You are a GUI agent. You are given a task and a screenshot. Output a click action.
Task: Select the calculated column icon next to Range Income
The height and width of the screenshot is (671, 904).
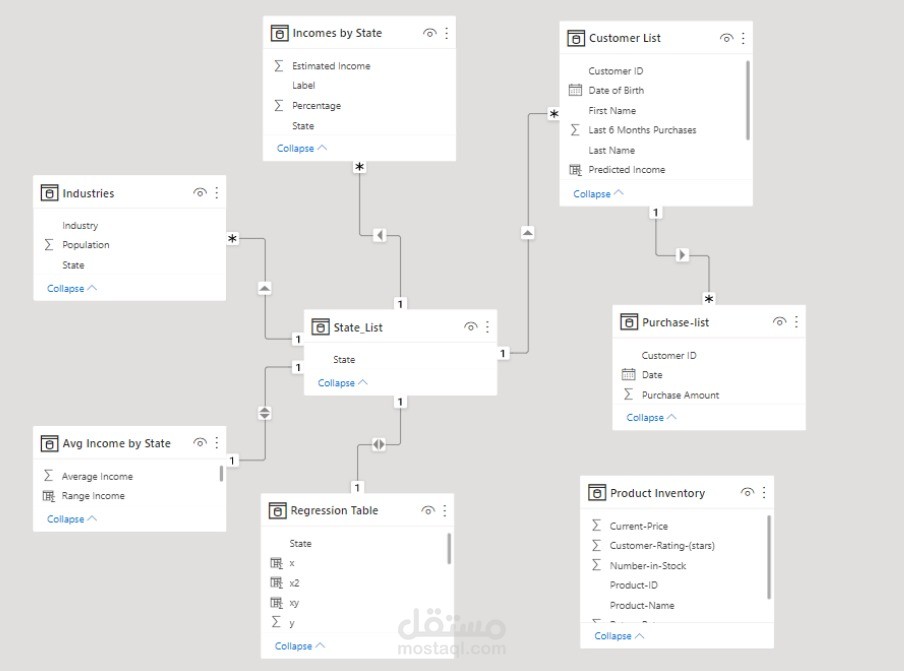point(49,496)
